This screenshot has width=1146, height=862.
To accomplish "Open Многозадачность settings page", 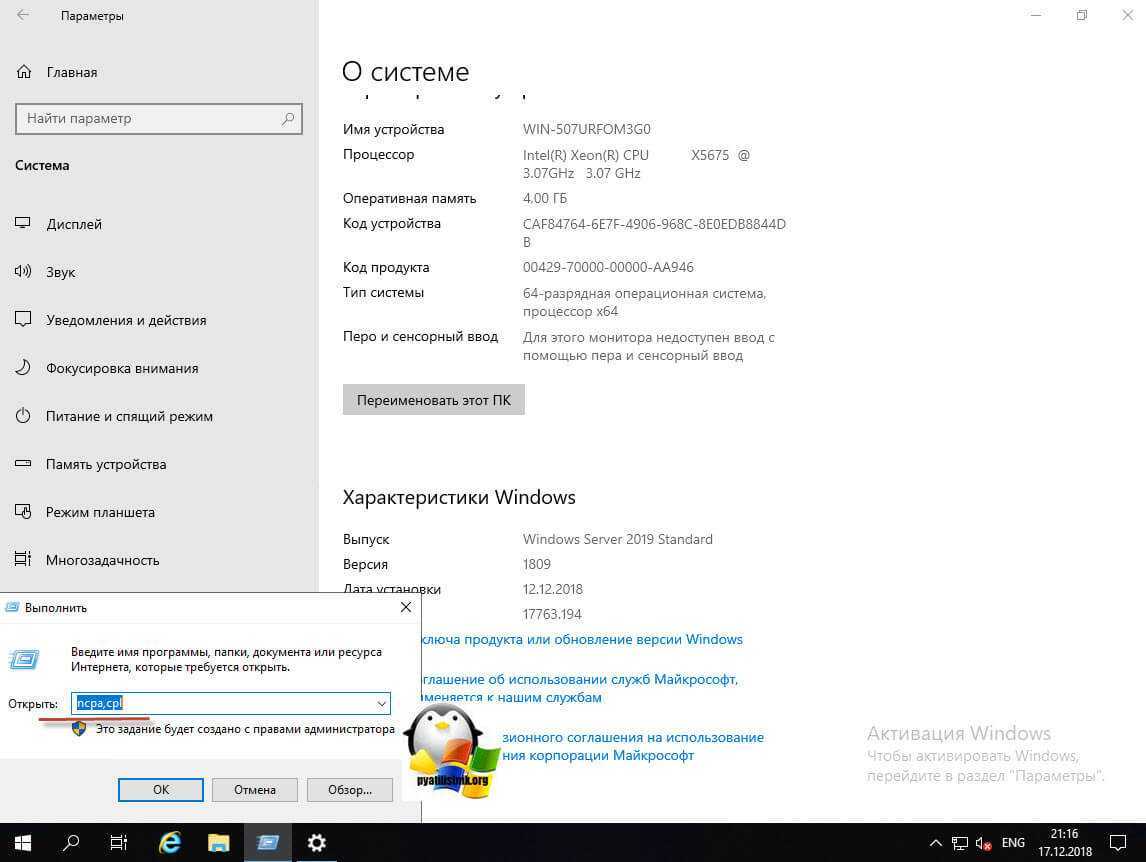I will 102,560.
